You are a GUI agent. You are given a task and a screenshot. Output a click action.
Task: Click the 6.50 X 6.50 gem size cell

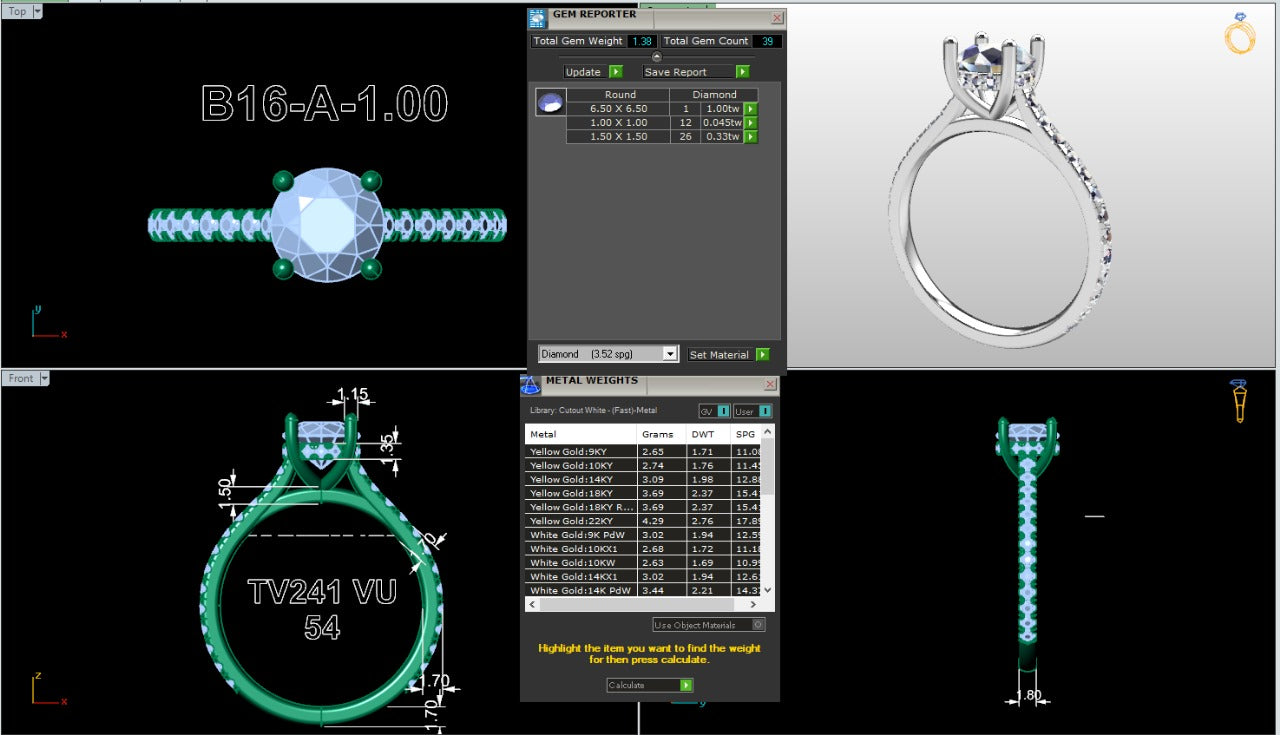pos(618,109)
